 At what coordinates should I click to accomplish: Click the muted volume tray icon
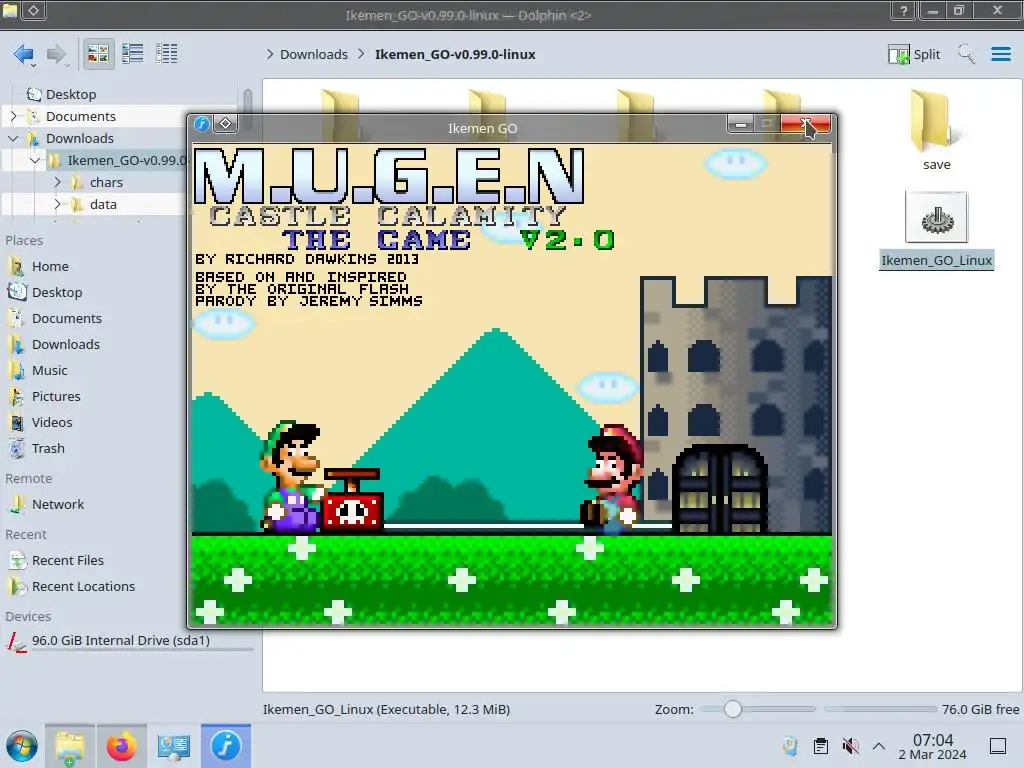coord(850,746)
